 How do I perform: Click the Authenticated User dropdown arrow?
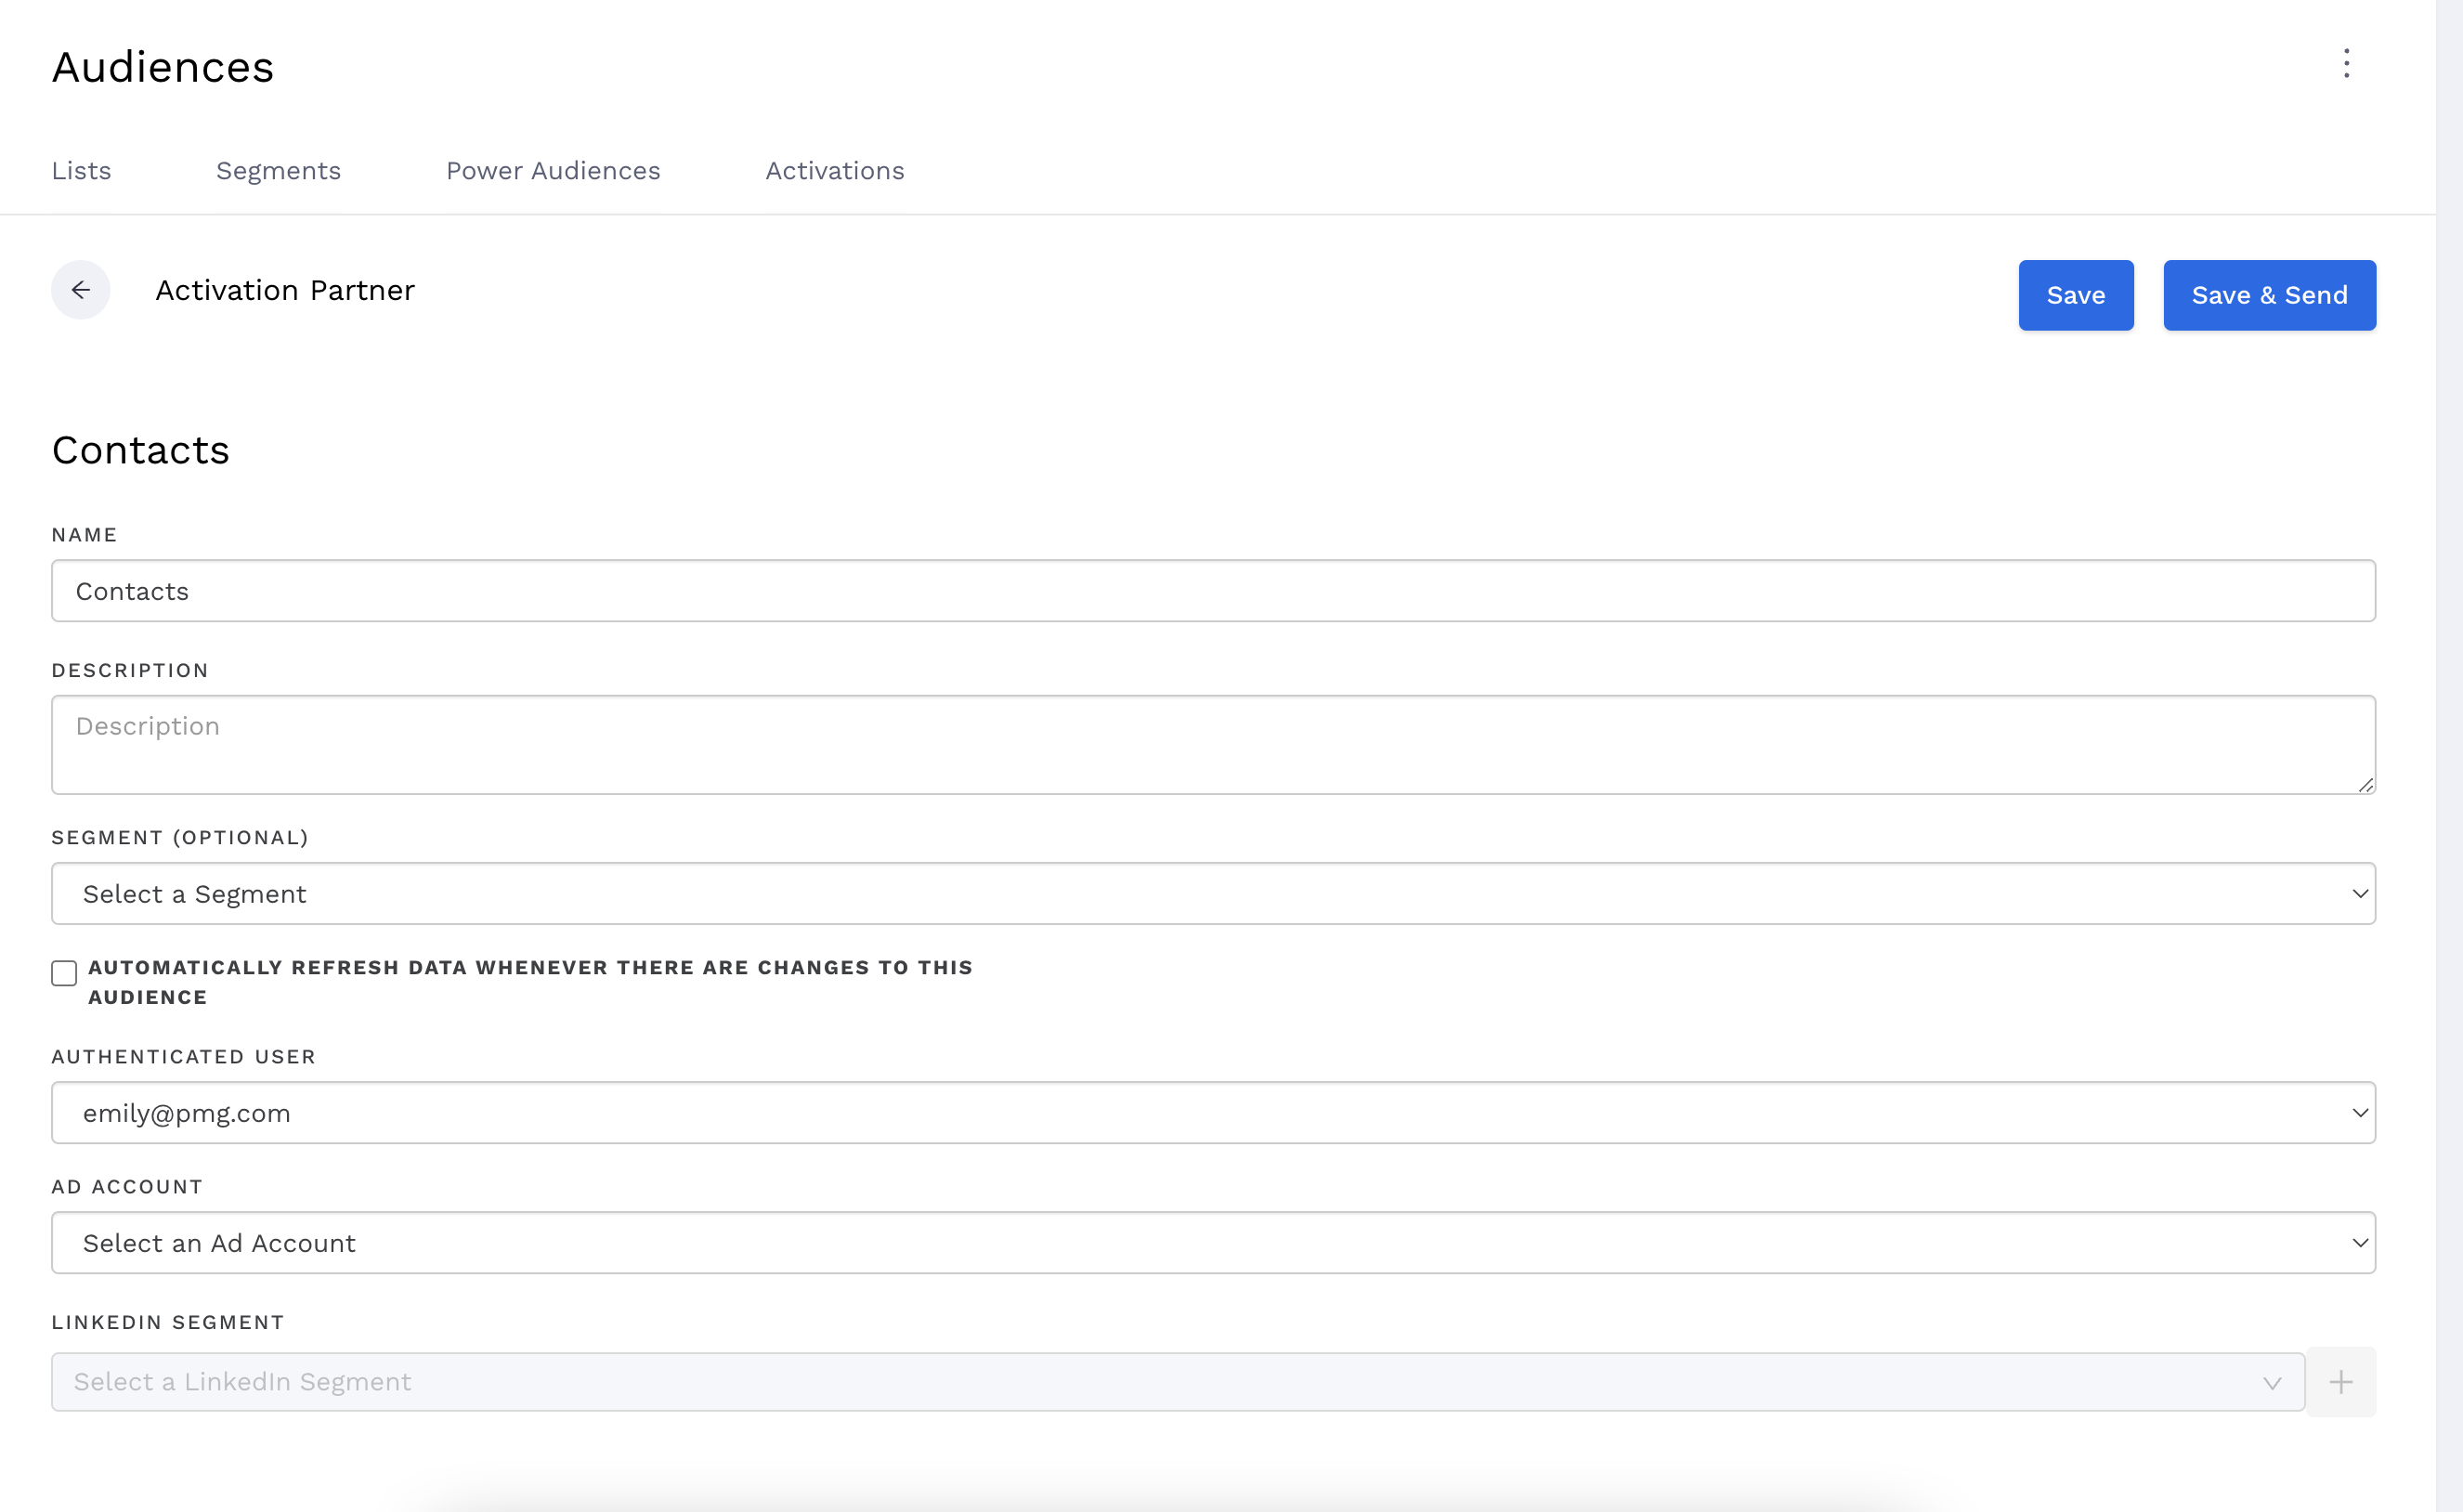click(x=2359, y=1113)
